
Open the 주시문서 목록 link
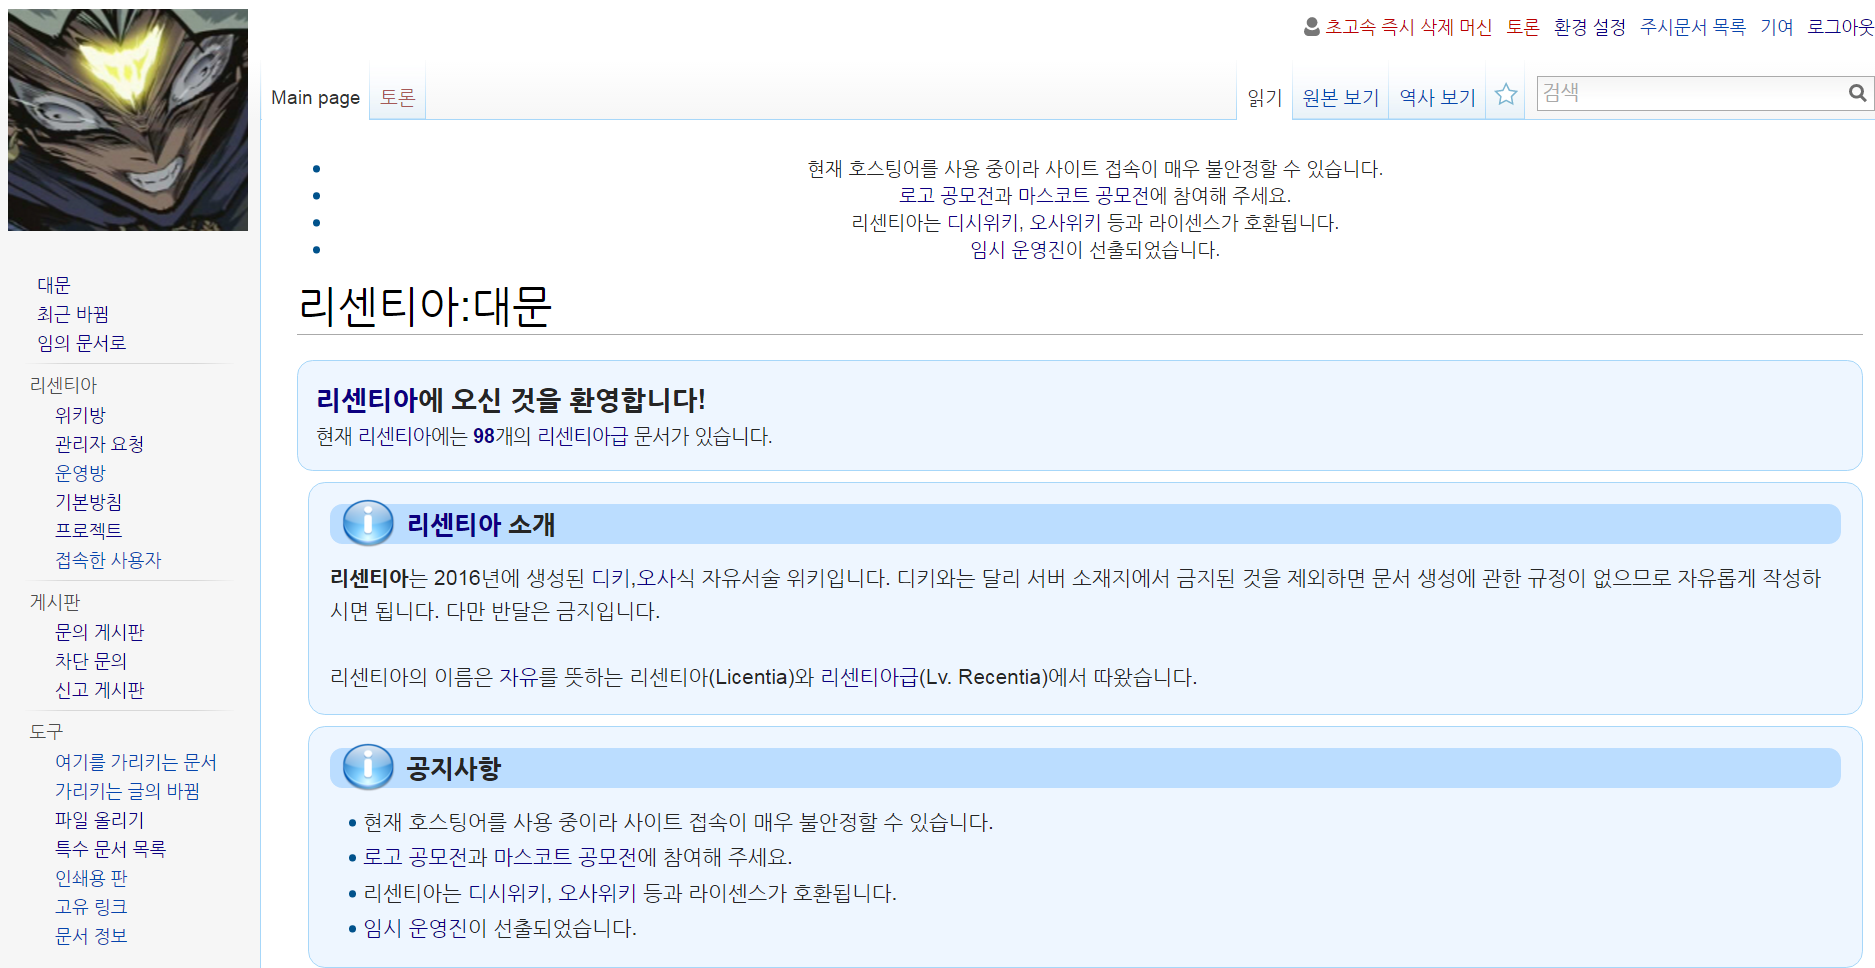point(1692,27)
